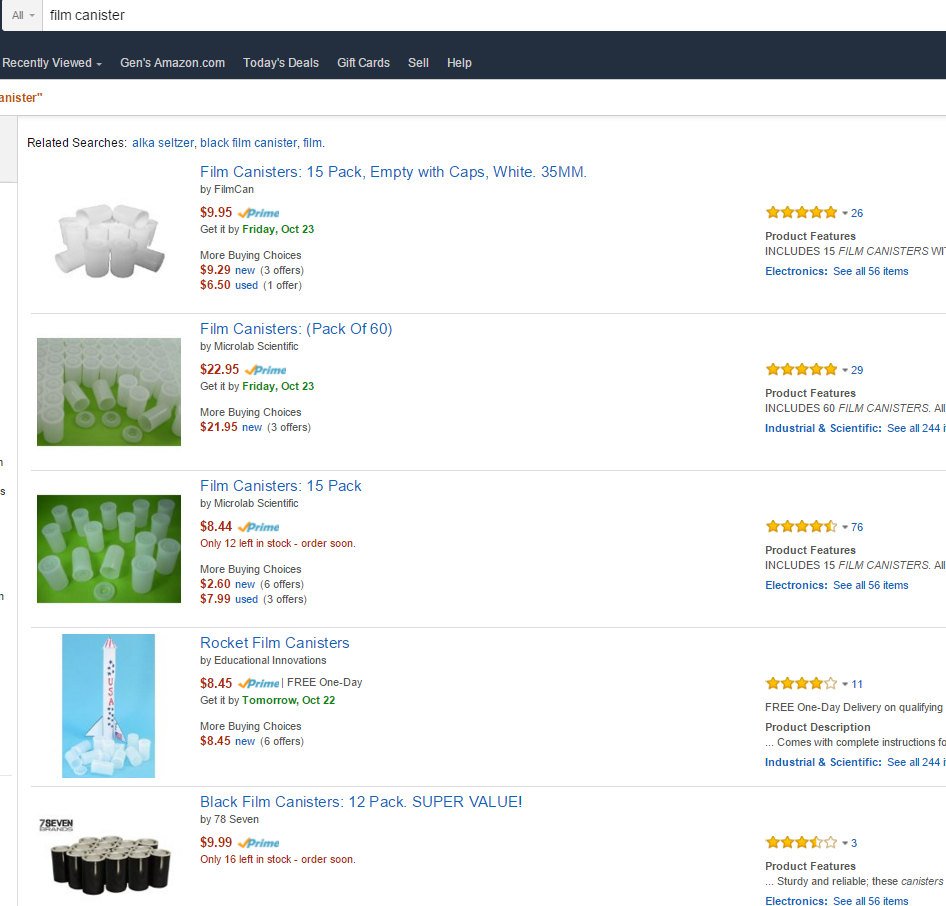
Task: Click the star rating for Rocket Film Canisters
Action: click(x=801, y=684)
